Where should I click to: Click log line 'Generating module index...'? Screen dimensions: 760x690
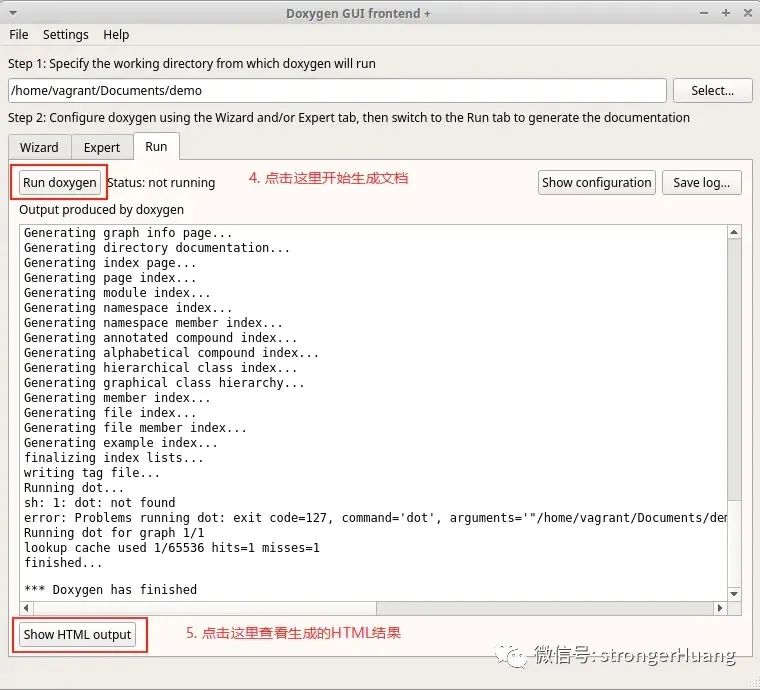tap(117, 293)
